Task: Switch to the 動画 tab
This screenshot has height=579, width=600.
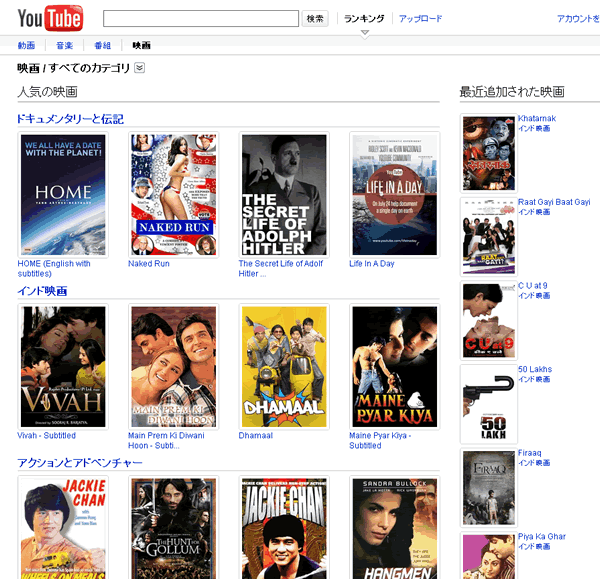Action: pos(26,45)
